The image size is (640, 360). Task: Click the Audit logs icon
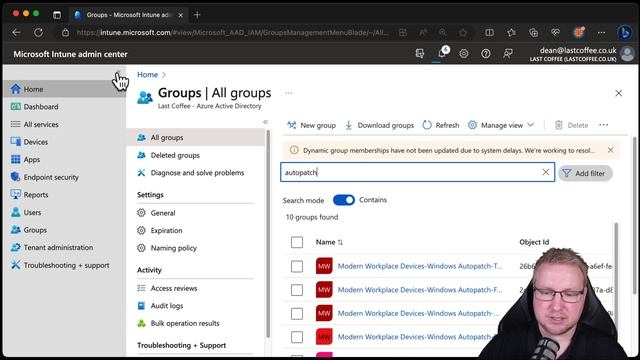(141, 305)
